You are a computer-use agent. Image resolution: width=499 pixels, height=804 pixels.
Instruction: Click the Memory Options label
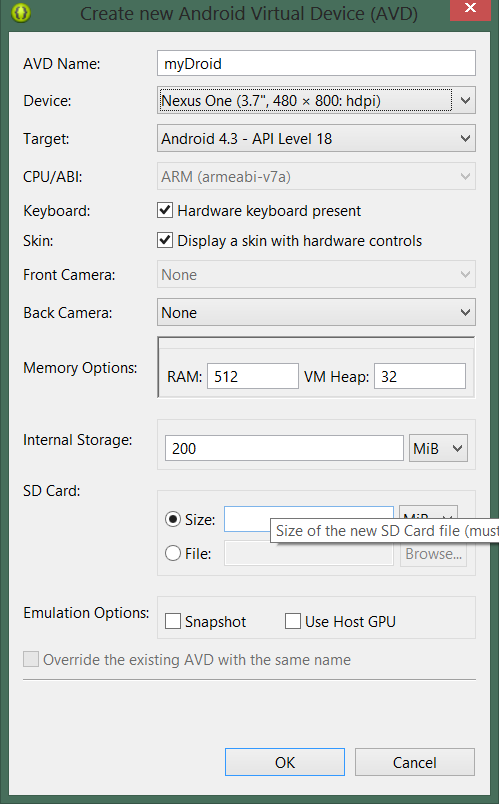pyautogui.click(x=80, y=368)
